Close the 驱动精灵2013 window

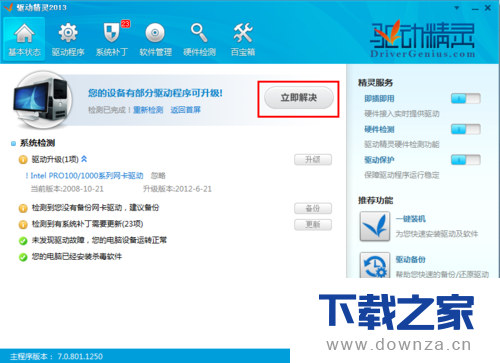pos(488,8)
